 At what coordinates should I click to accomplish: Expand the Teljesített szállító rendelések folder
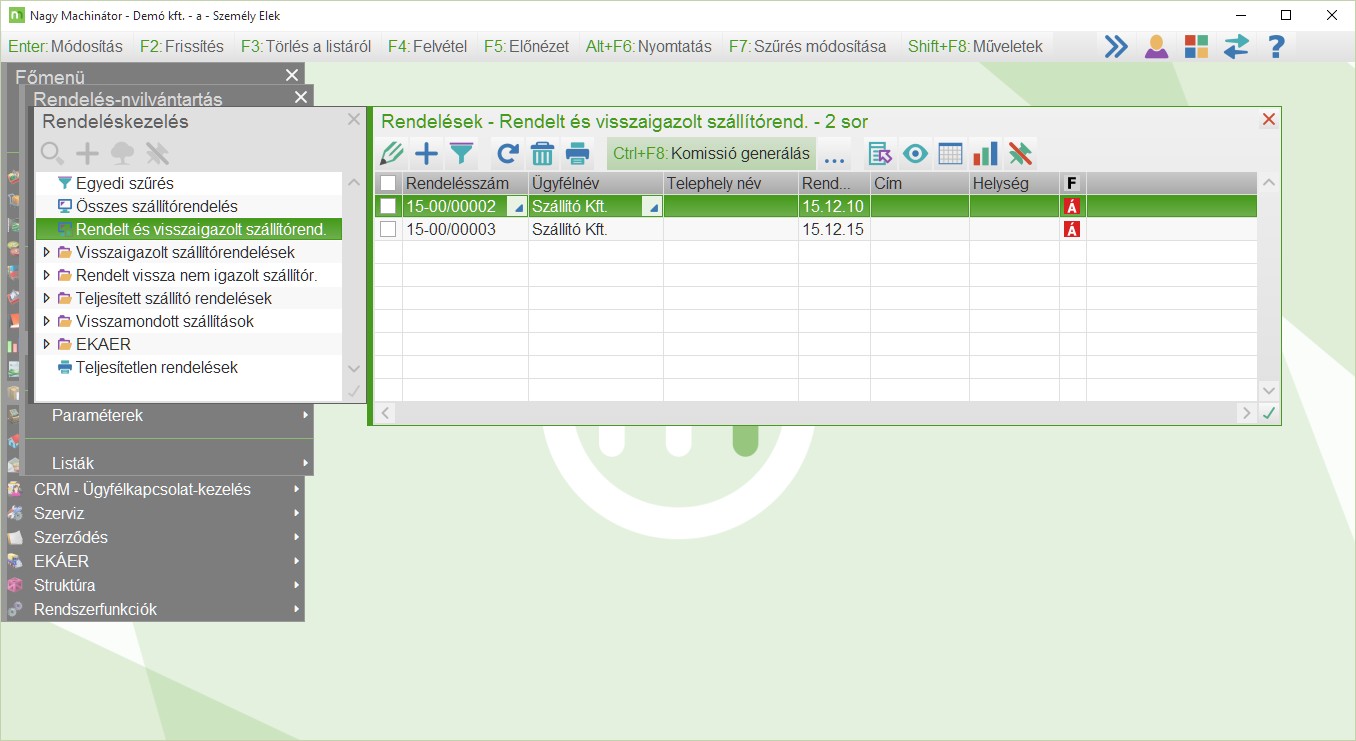point(47,298)
